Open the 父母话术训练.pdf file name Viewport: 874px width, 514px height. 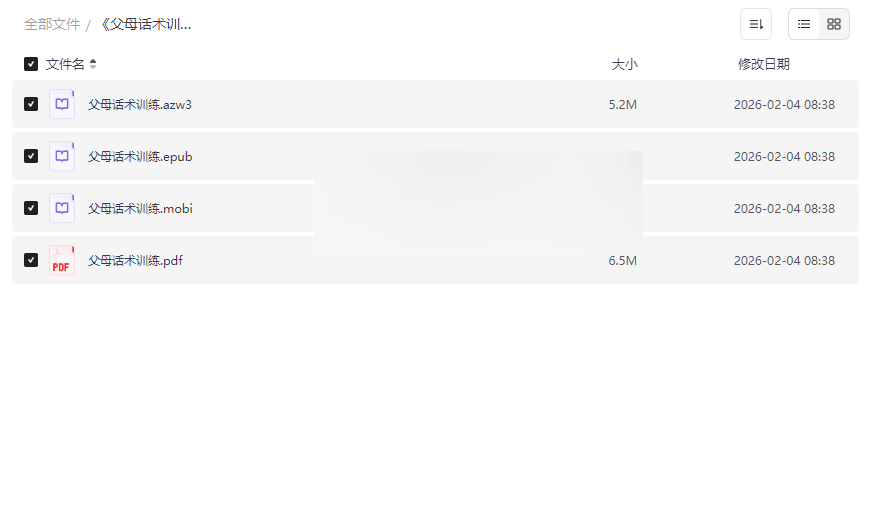135,261
